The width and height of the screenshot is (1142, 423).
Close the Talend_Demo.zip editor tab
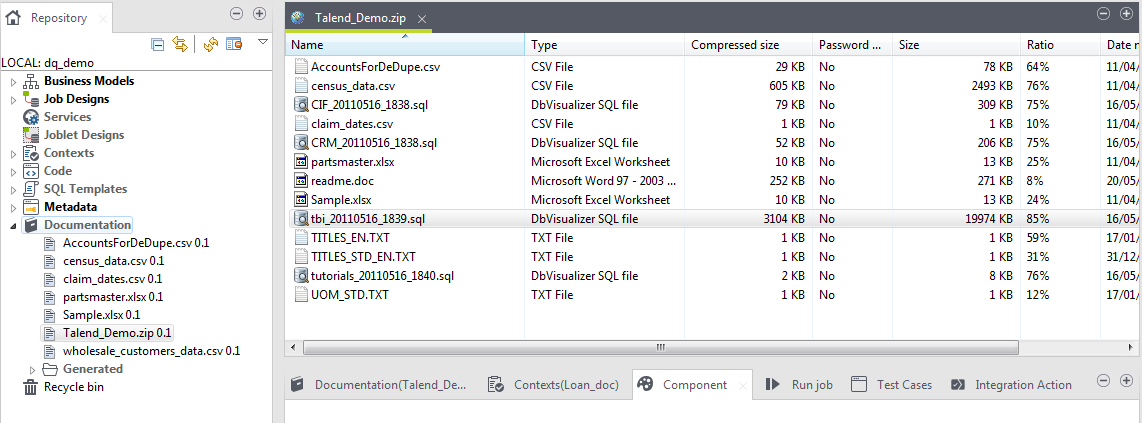pos(423,19)
